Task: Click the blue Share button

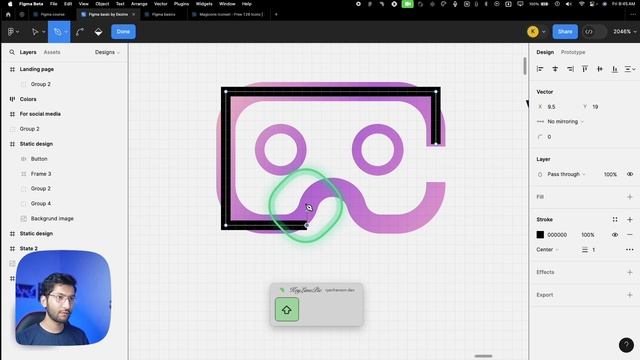Action: coord(565,31)
